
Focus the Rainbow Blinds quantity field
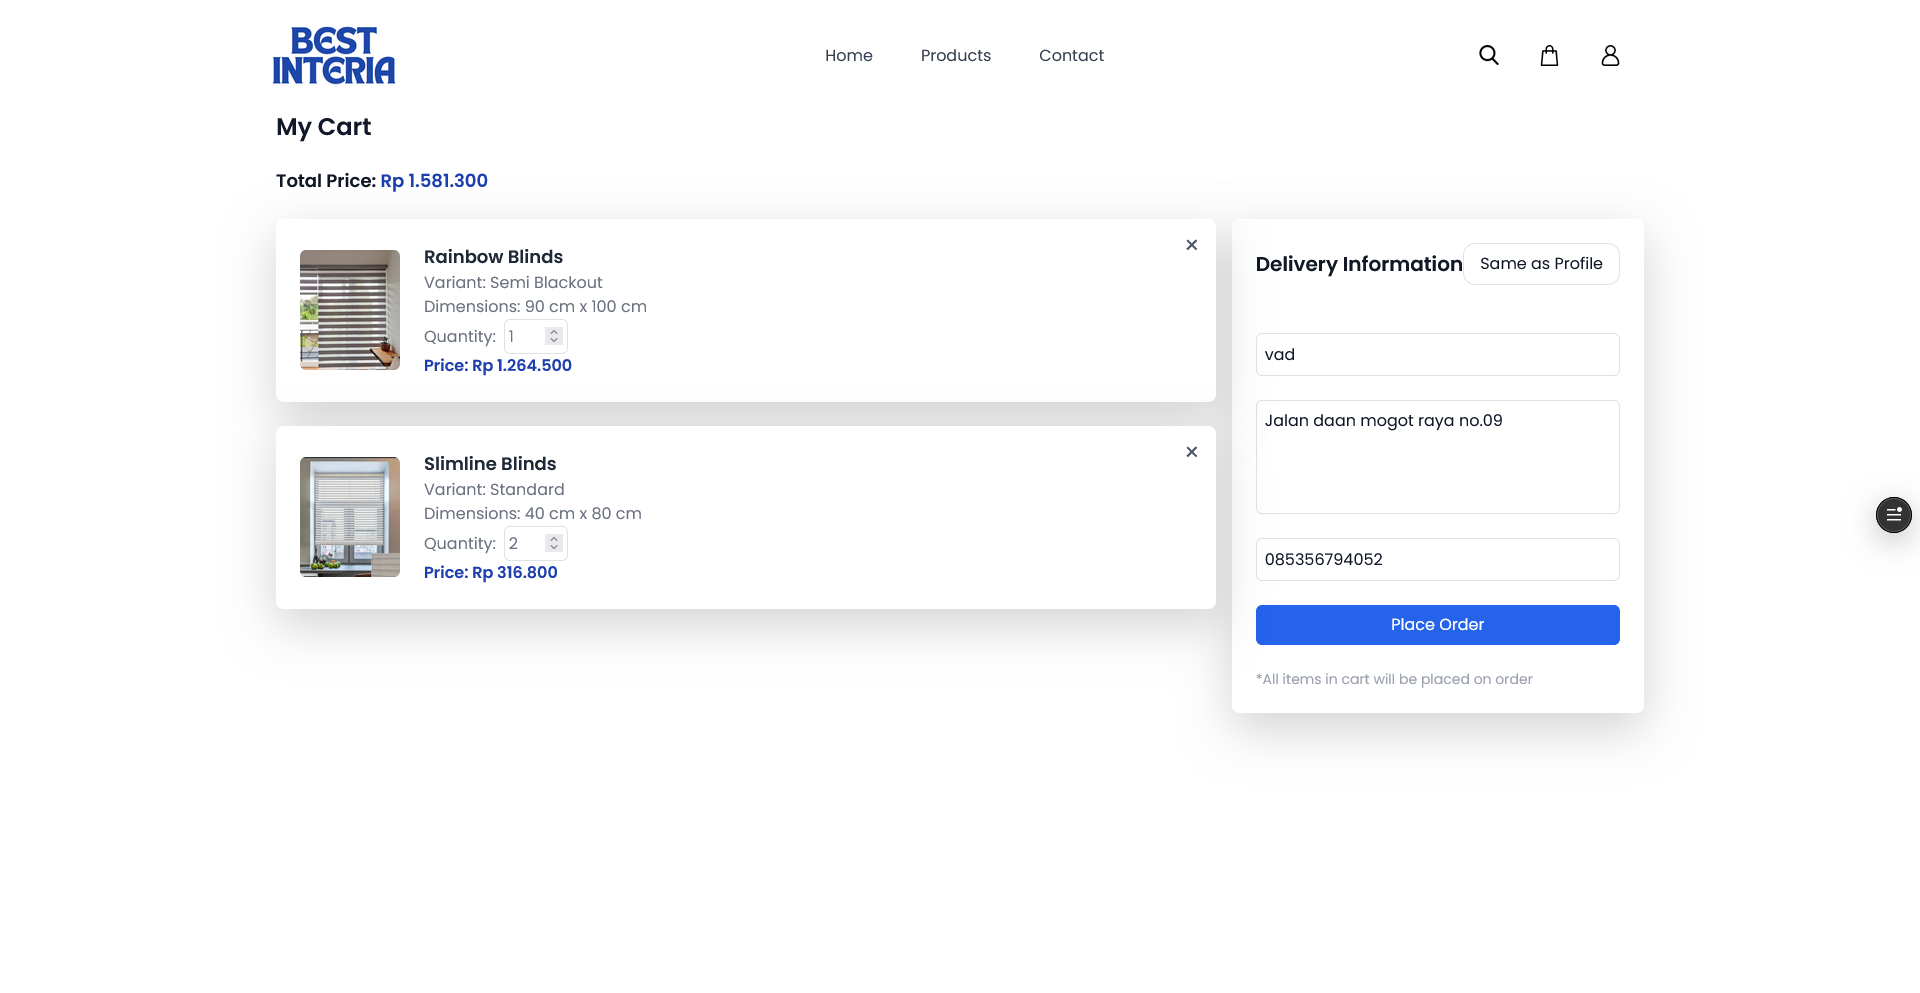tap(524, 337)
